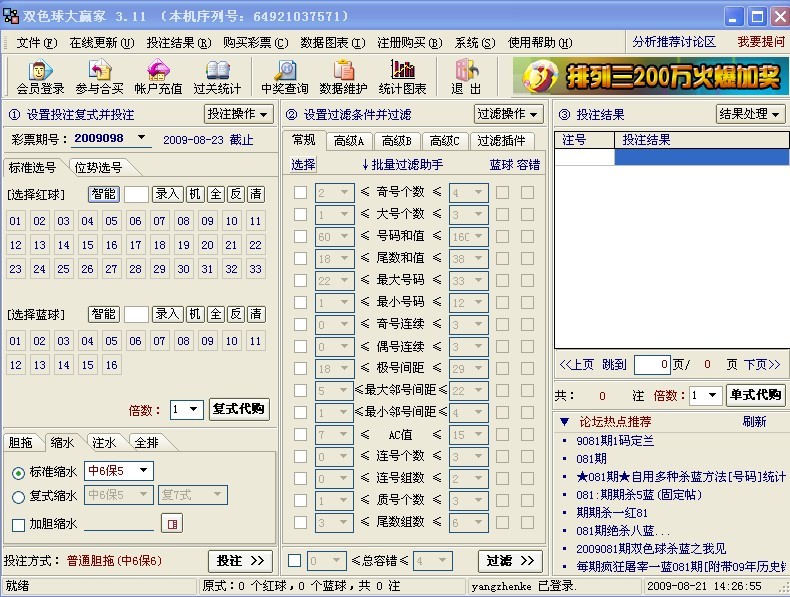Open the 奇号个数 minimum value dropdown
This screenshot has height=597, width=790.
tap(345, 192)
